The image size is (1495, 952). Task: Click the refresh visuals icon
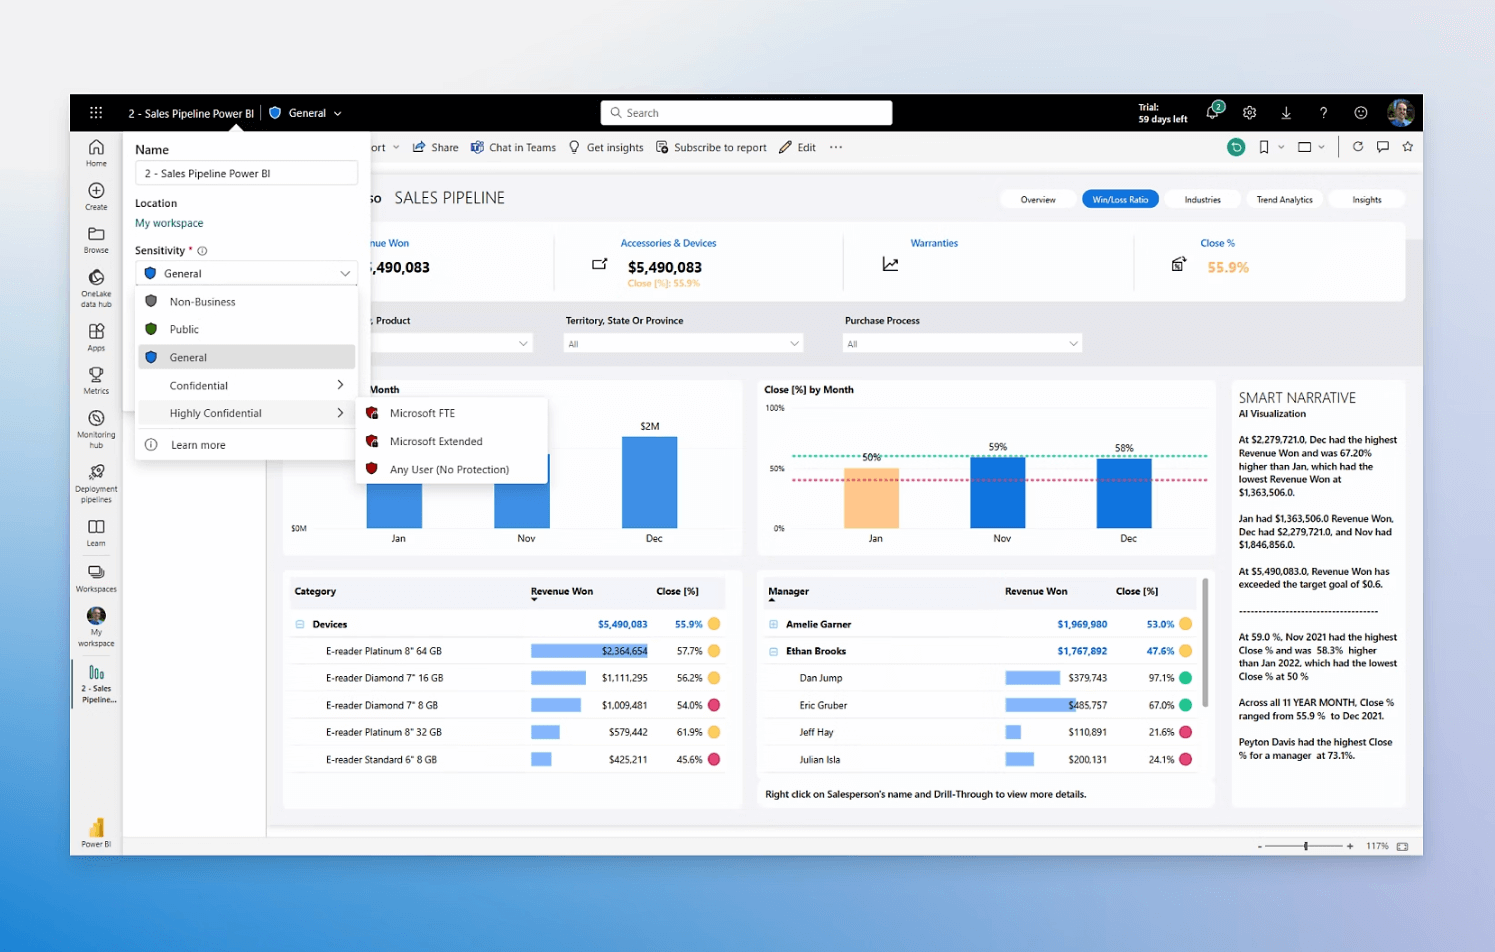[x=1357, y=147]
